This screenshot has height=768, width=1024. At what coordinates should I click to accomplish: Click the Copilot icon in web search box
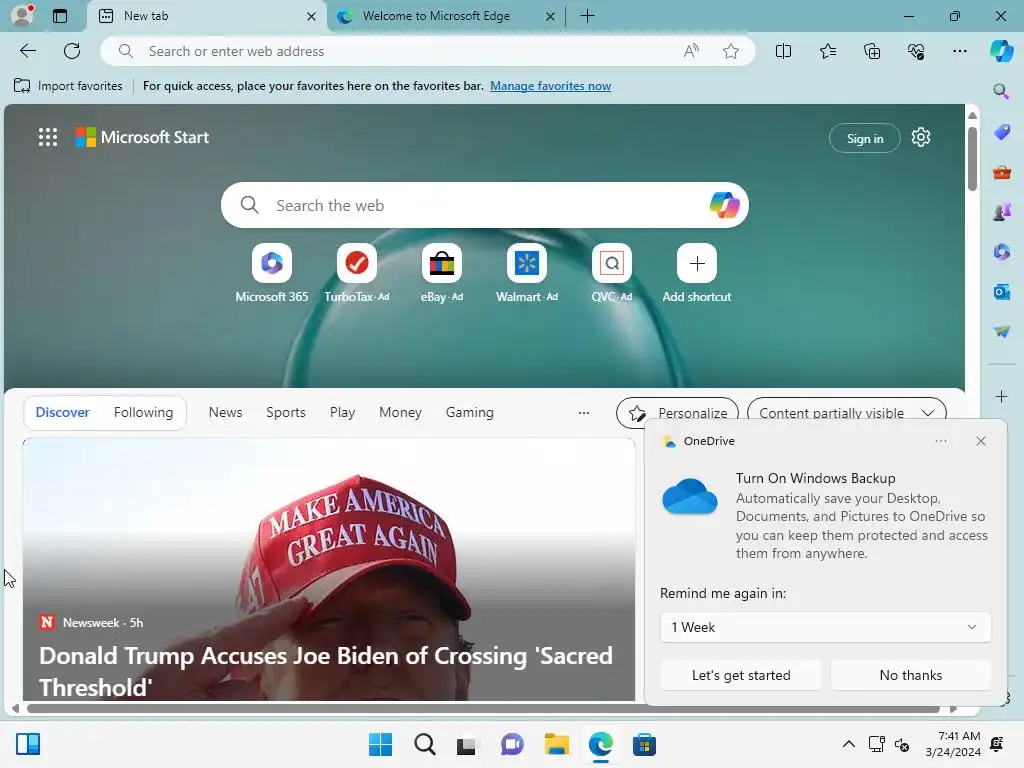click(x=724, y=205)
